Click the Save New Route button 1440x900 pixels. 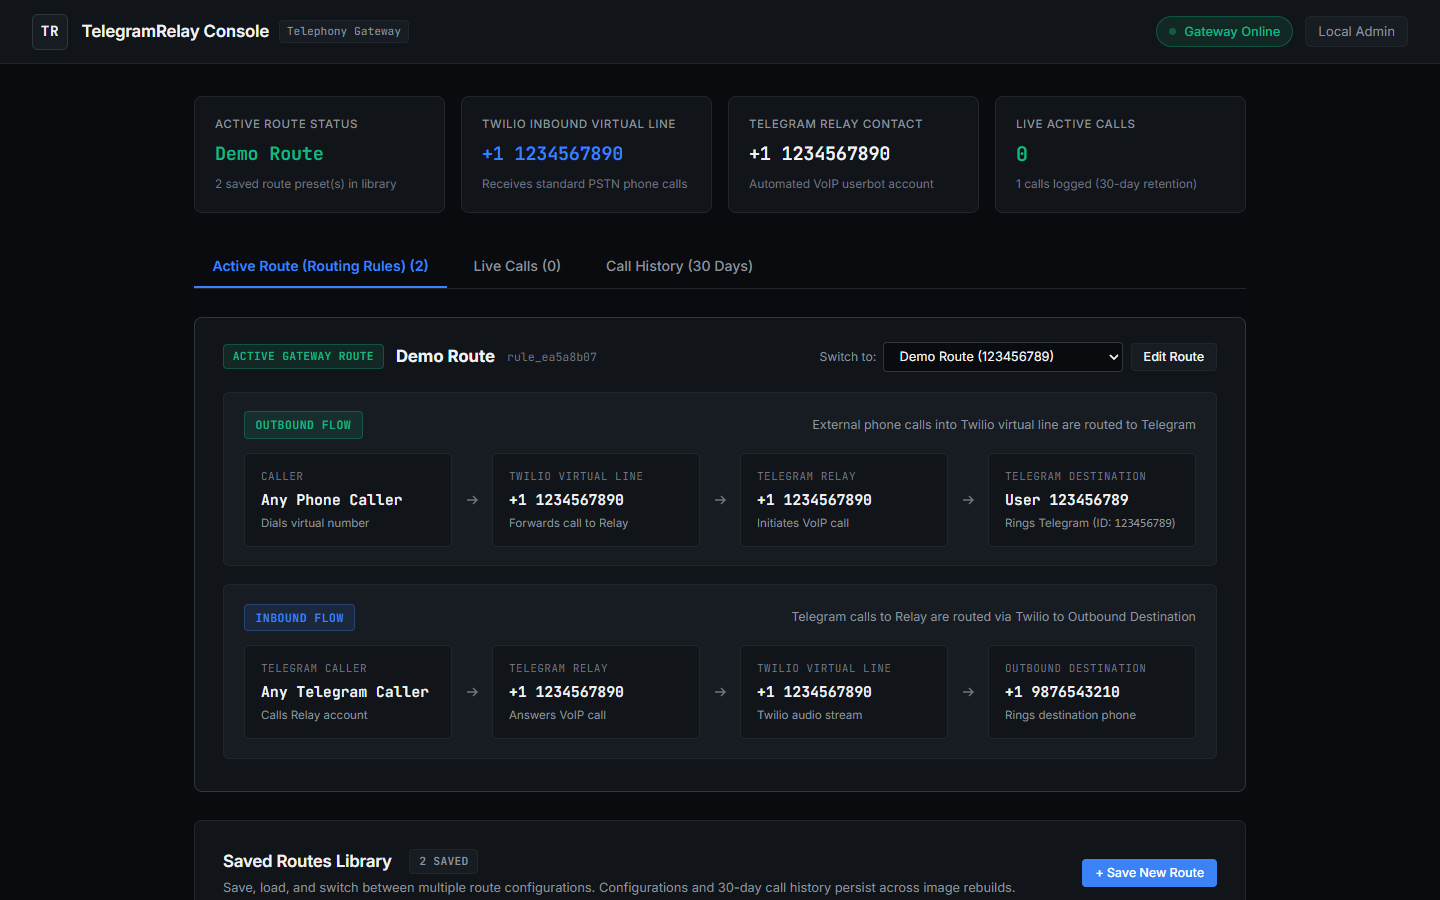click(1149, 873)
